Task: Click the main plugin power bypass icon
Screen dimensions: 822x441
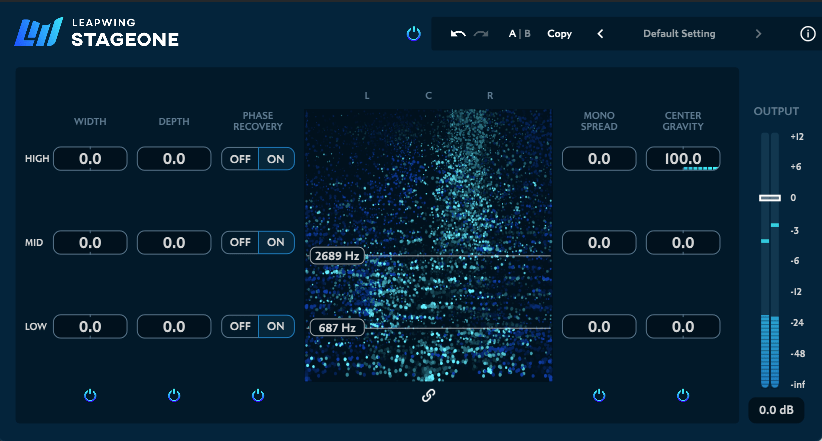Action: click(x=414, y=34)
